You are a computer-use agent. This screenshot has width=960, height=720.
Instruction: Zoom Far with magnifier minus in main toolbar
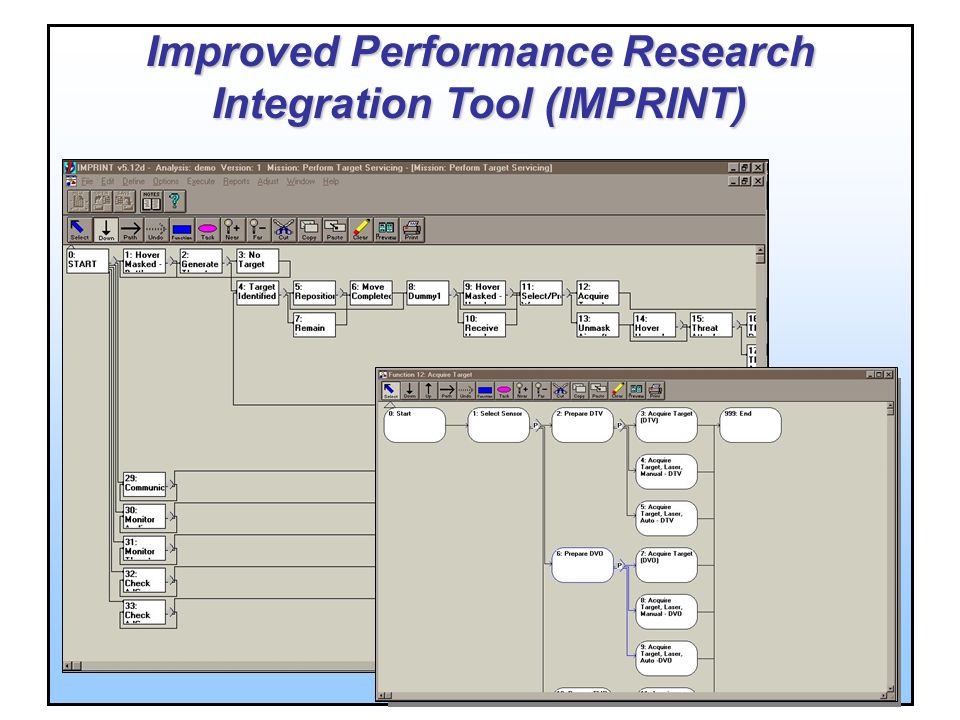tap(257, 230)
